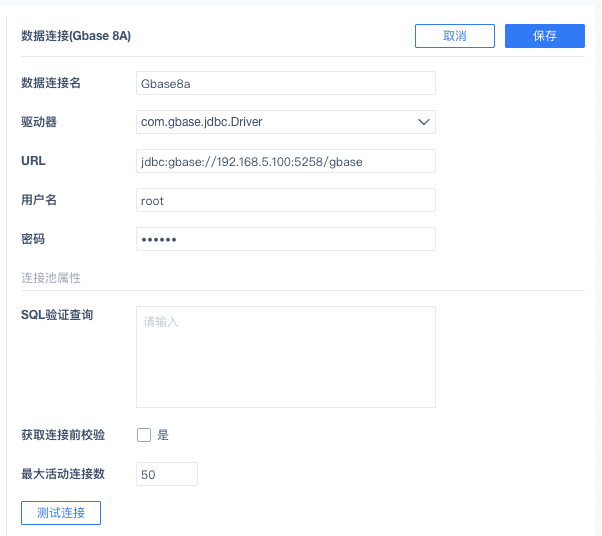The image size is (602, 536).
Task: Select the 用户名 field containing root
Action: click(x=286, y=200)
